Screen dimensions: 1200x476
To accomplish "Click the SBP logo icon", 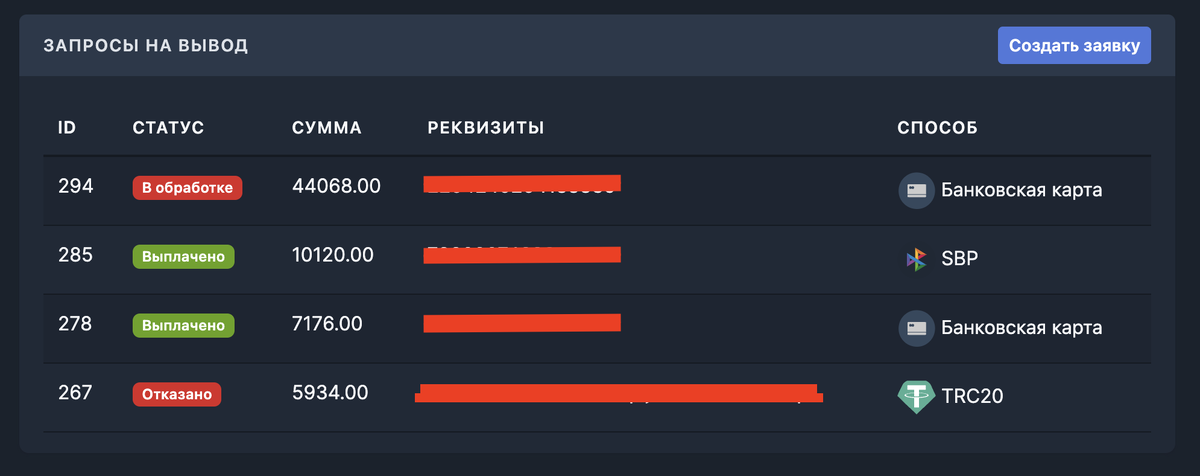I will [916, 259].
